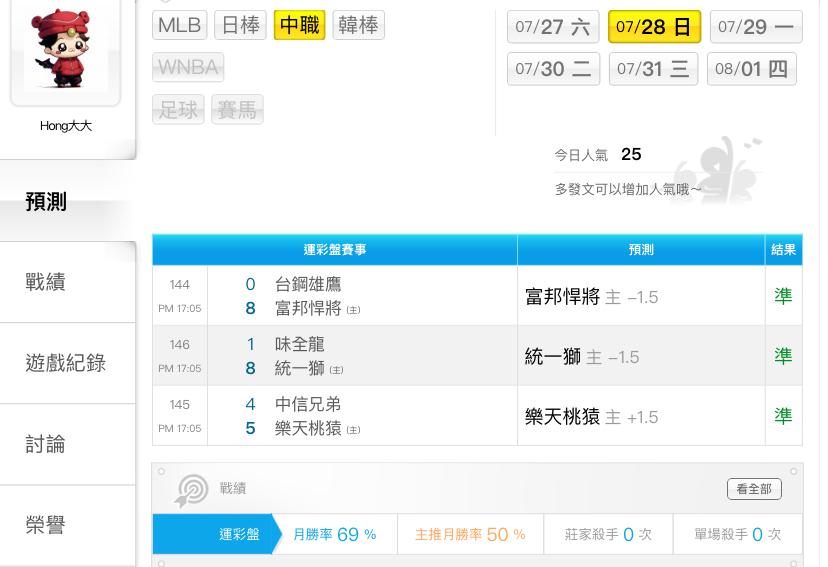Choose the 賽馬 category
This screenshot has height=567, width=828.
tap(237, 110)
